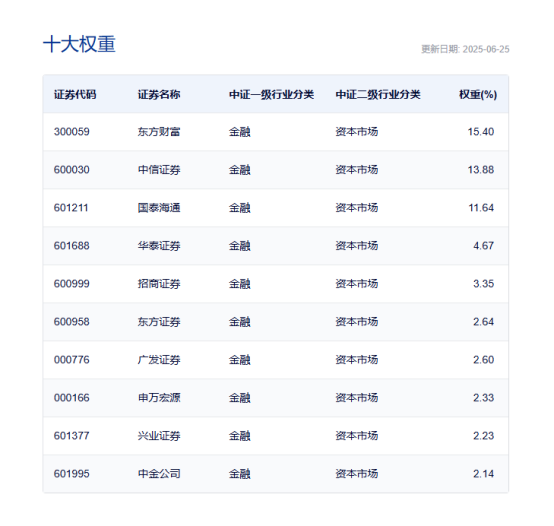The image size is (554, 526).
Task: Click the 3.35 weight value
Action: coord(483,284)
